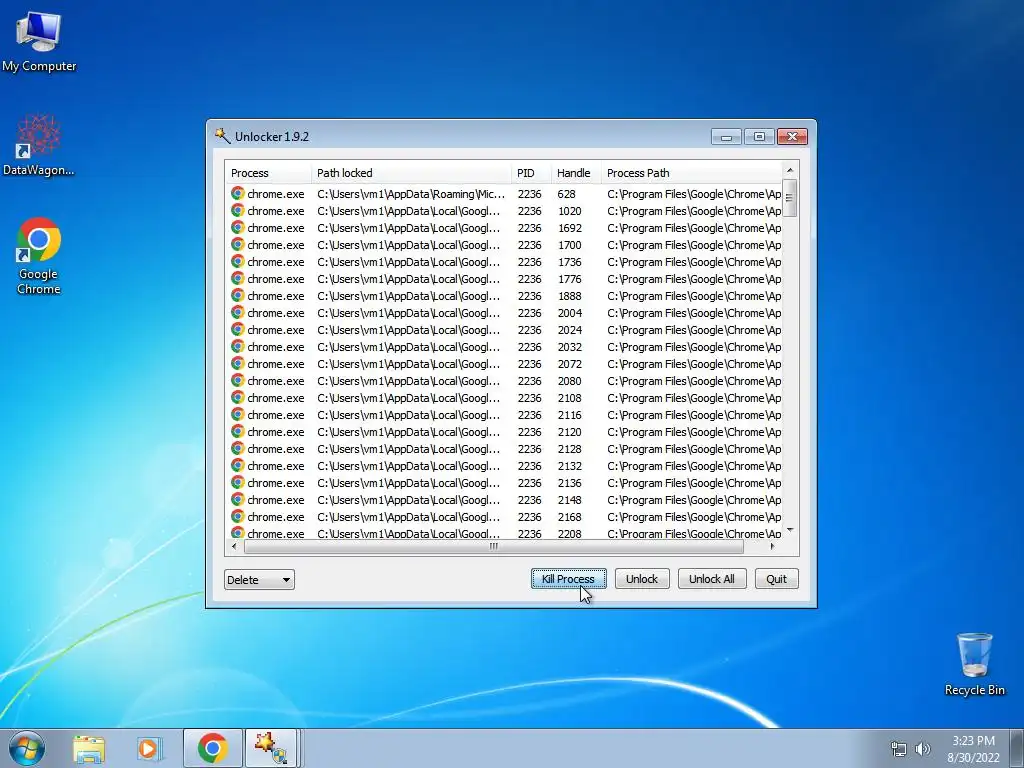
Task: Click the list's scroll down arrow
Action: pyautogui.click(x=790, y=530)
